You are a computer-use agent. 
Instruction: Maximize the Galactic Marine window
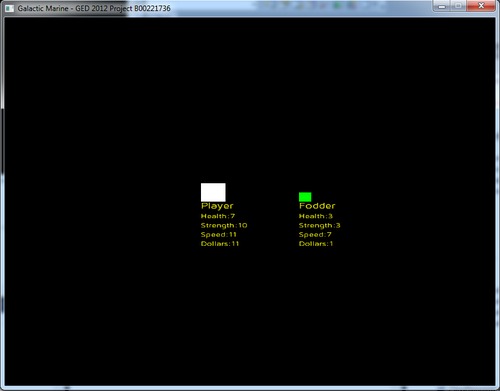(x=458, y=6)
